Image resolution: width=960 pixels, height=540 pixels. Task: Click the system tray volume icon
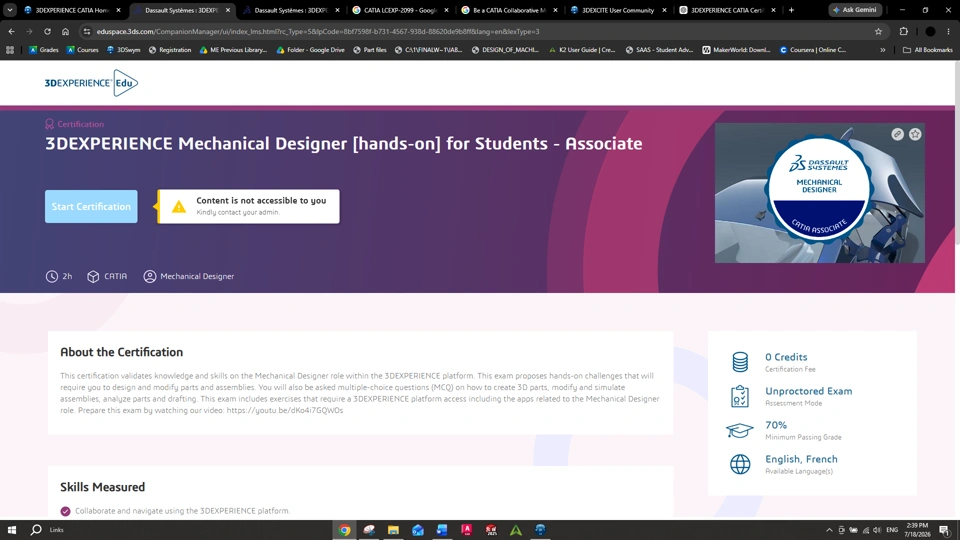877,530
